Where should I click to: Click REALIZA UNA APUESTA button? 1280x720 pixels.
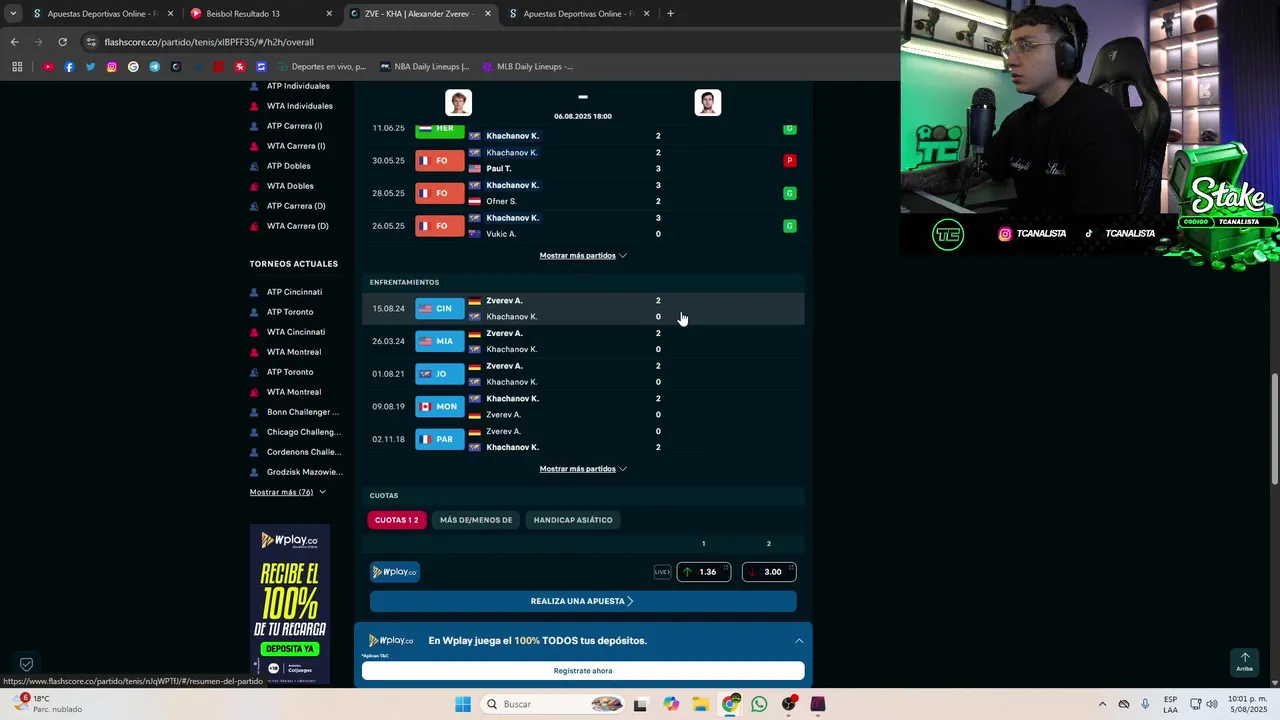[583, 601]
